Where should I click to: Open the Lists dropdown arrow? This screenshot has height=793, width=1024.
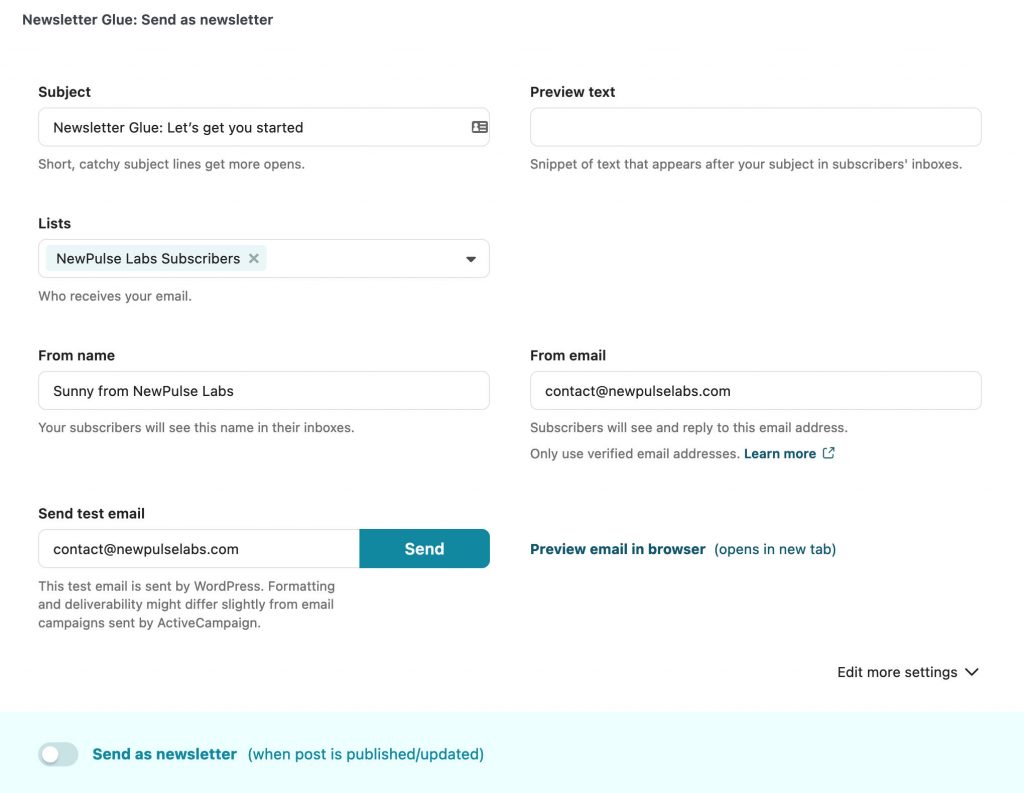click(x=471, y=259)
